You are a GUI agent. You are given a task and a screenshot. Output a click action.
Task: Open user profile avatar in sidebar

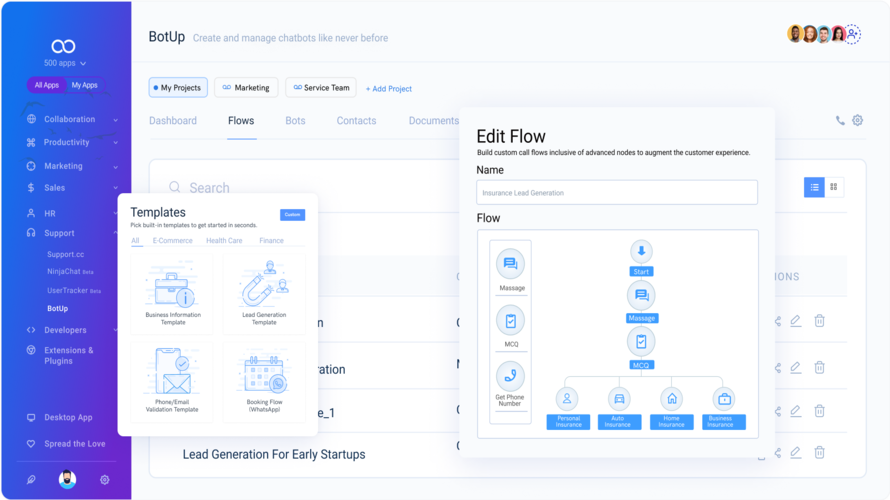68,480
